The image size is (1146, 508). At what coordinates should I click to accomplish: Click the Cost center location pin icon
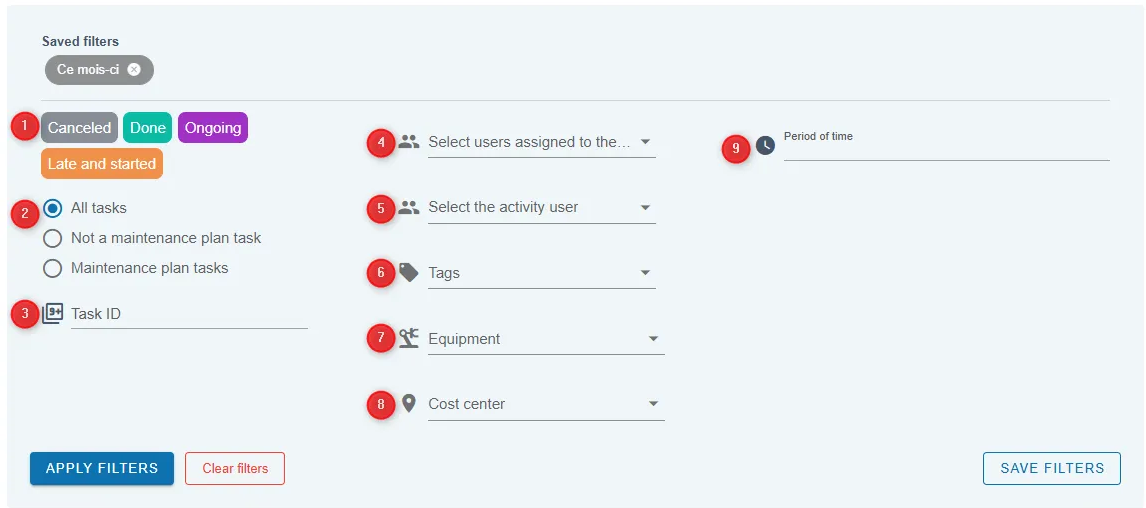tap(409, 403)
